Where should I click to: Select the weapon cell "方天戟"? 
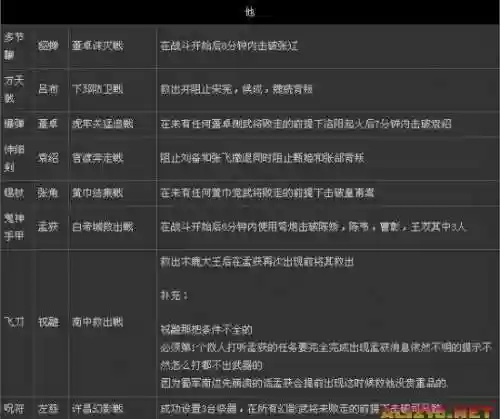pyautogui.click(x=14, y=89)
